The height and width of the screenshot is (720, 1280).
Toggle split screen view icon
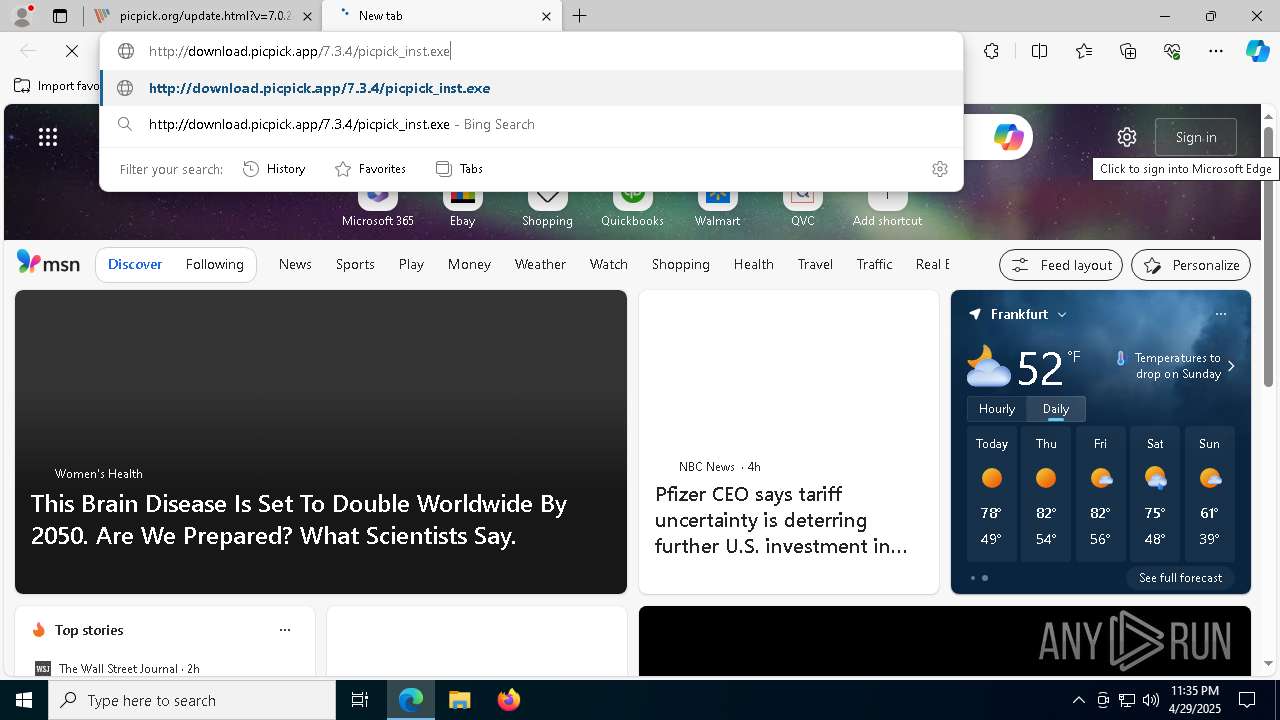pos(1039,51)
